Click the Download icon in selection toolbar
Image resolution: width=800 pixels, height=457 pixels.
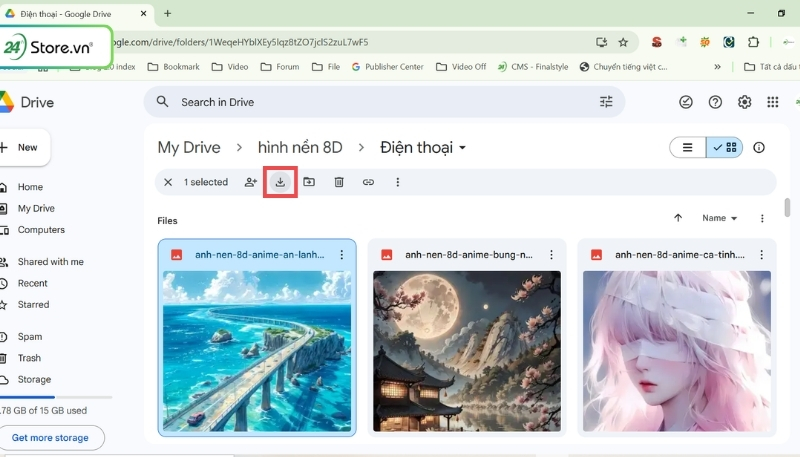[x=280, y=182]
